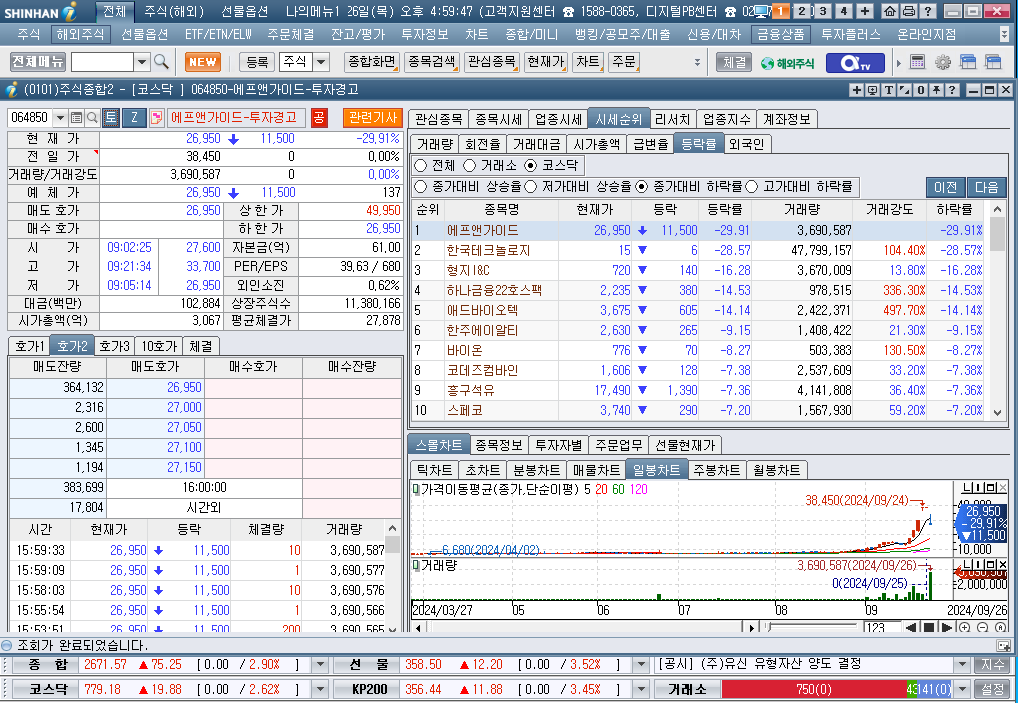Open the 공시 news ticker dropdown
Screen dimensions: 1018x703
click(963, 665)
